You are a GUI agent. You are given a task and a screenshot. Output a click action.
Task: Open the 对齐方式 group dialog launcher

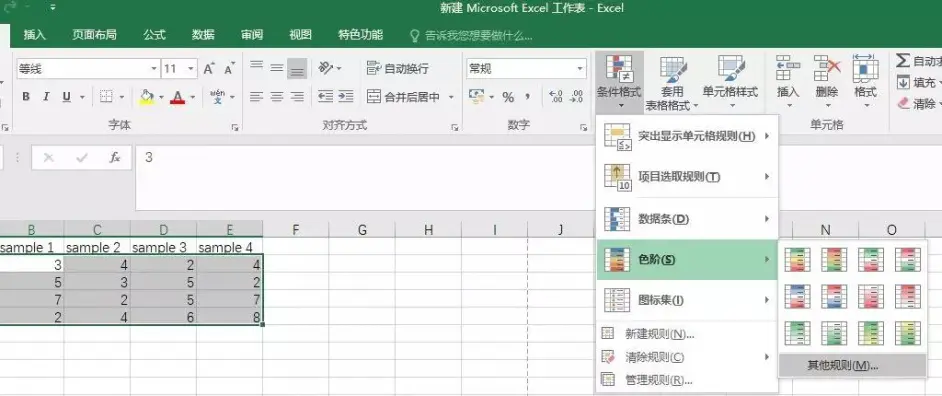tap(455, 127)
